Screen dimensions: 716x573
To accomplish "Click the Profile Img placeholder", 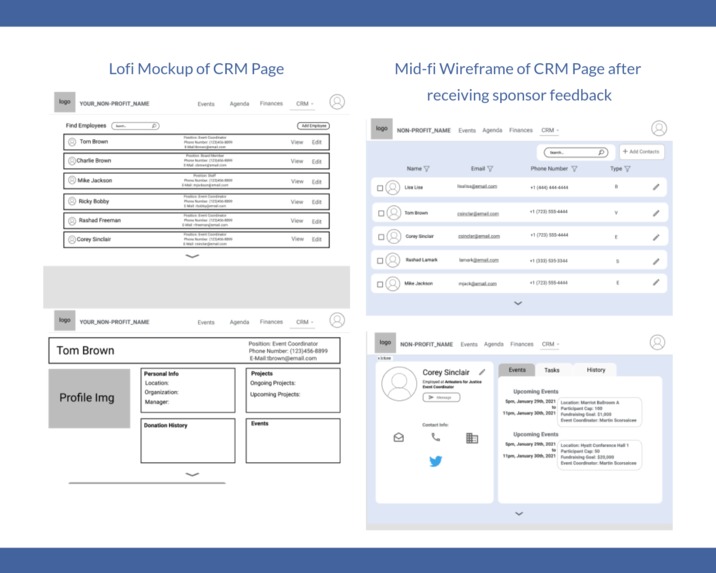I will point(89,398).
